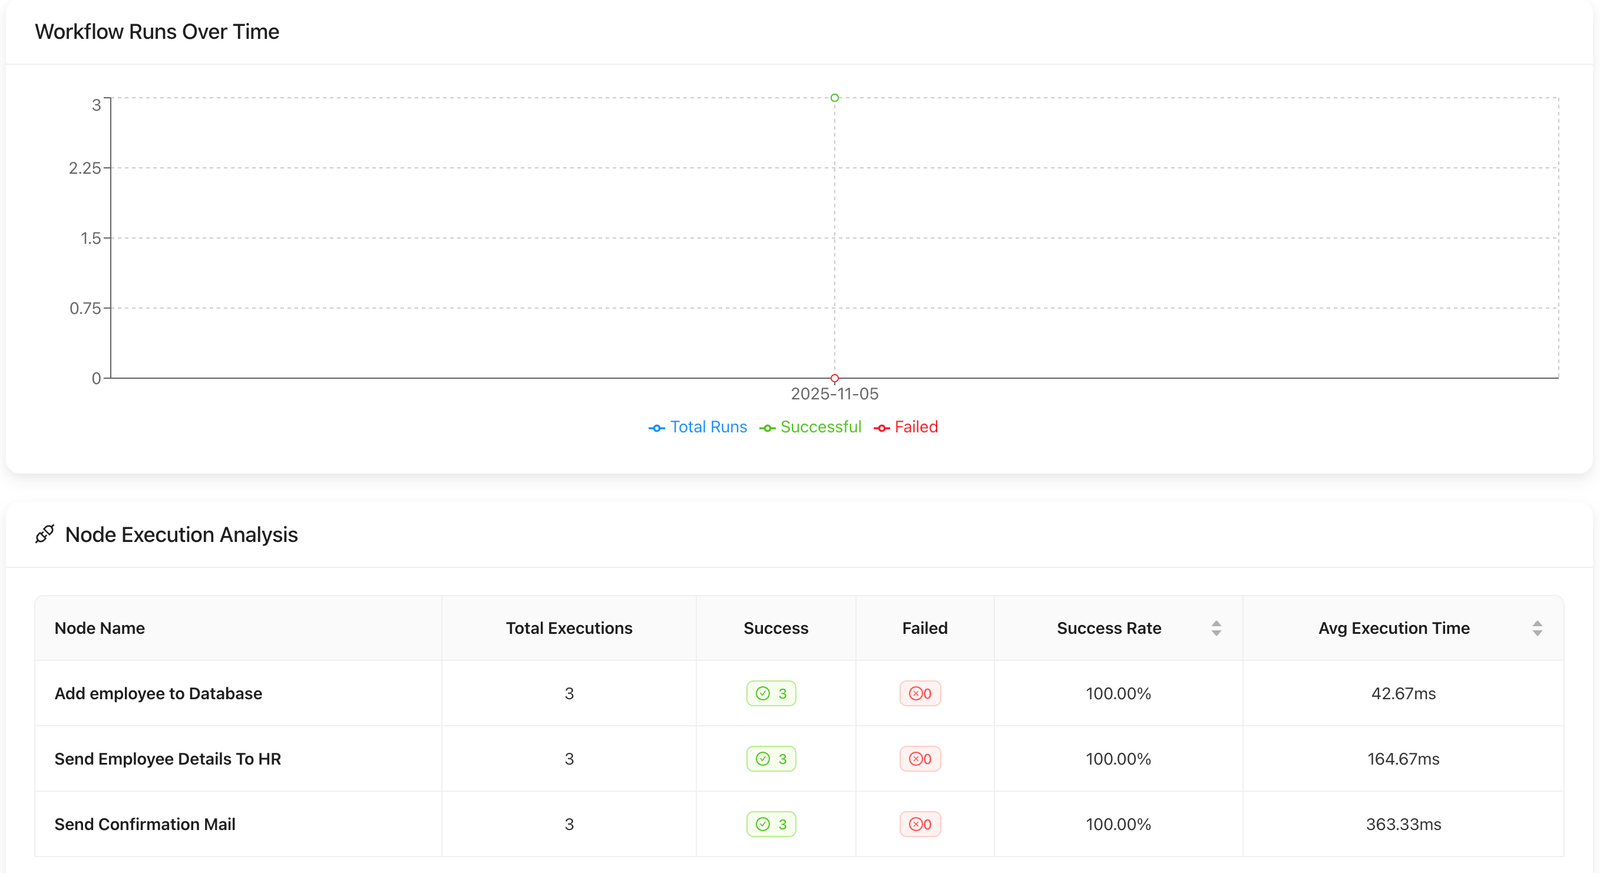Click failed badge for Add employee to Database
Viewport: 1600px width, 873px height.
tap(920, 694)
